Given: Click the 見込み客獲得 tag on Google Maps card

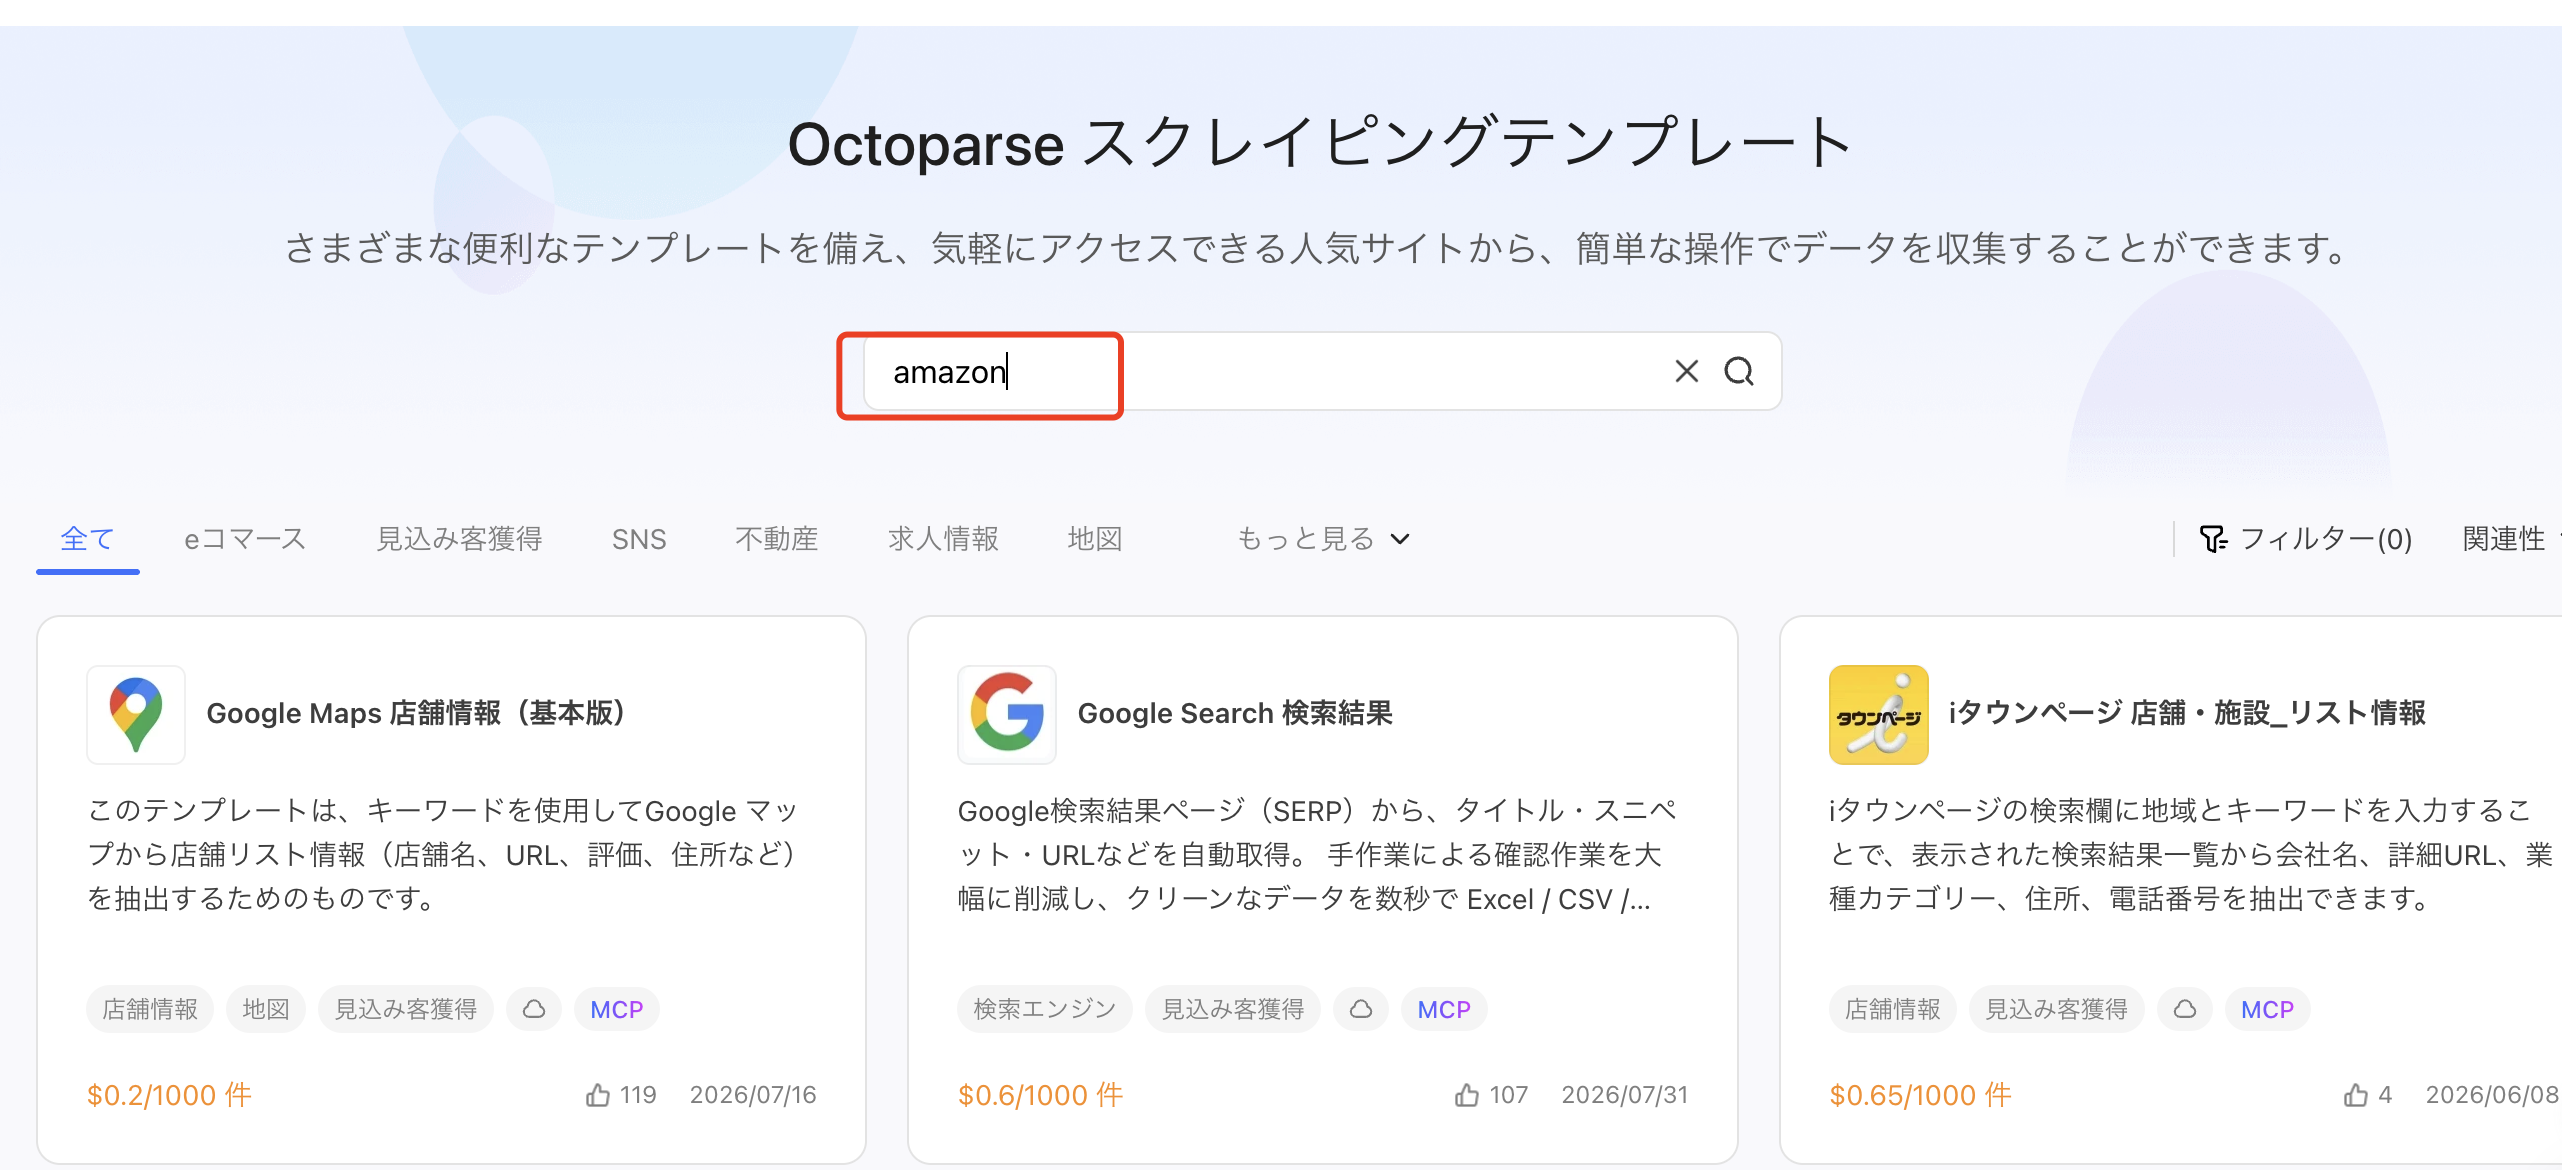Looking at the screenshot, I should pos(406,1009).
